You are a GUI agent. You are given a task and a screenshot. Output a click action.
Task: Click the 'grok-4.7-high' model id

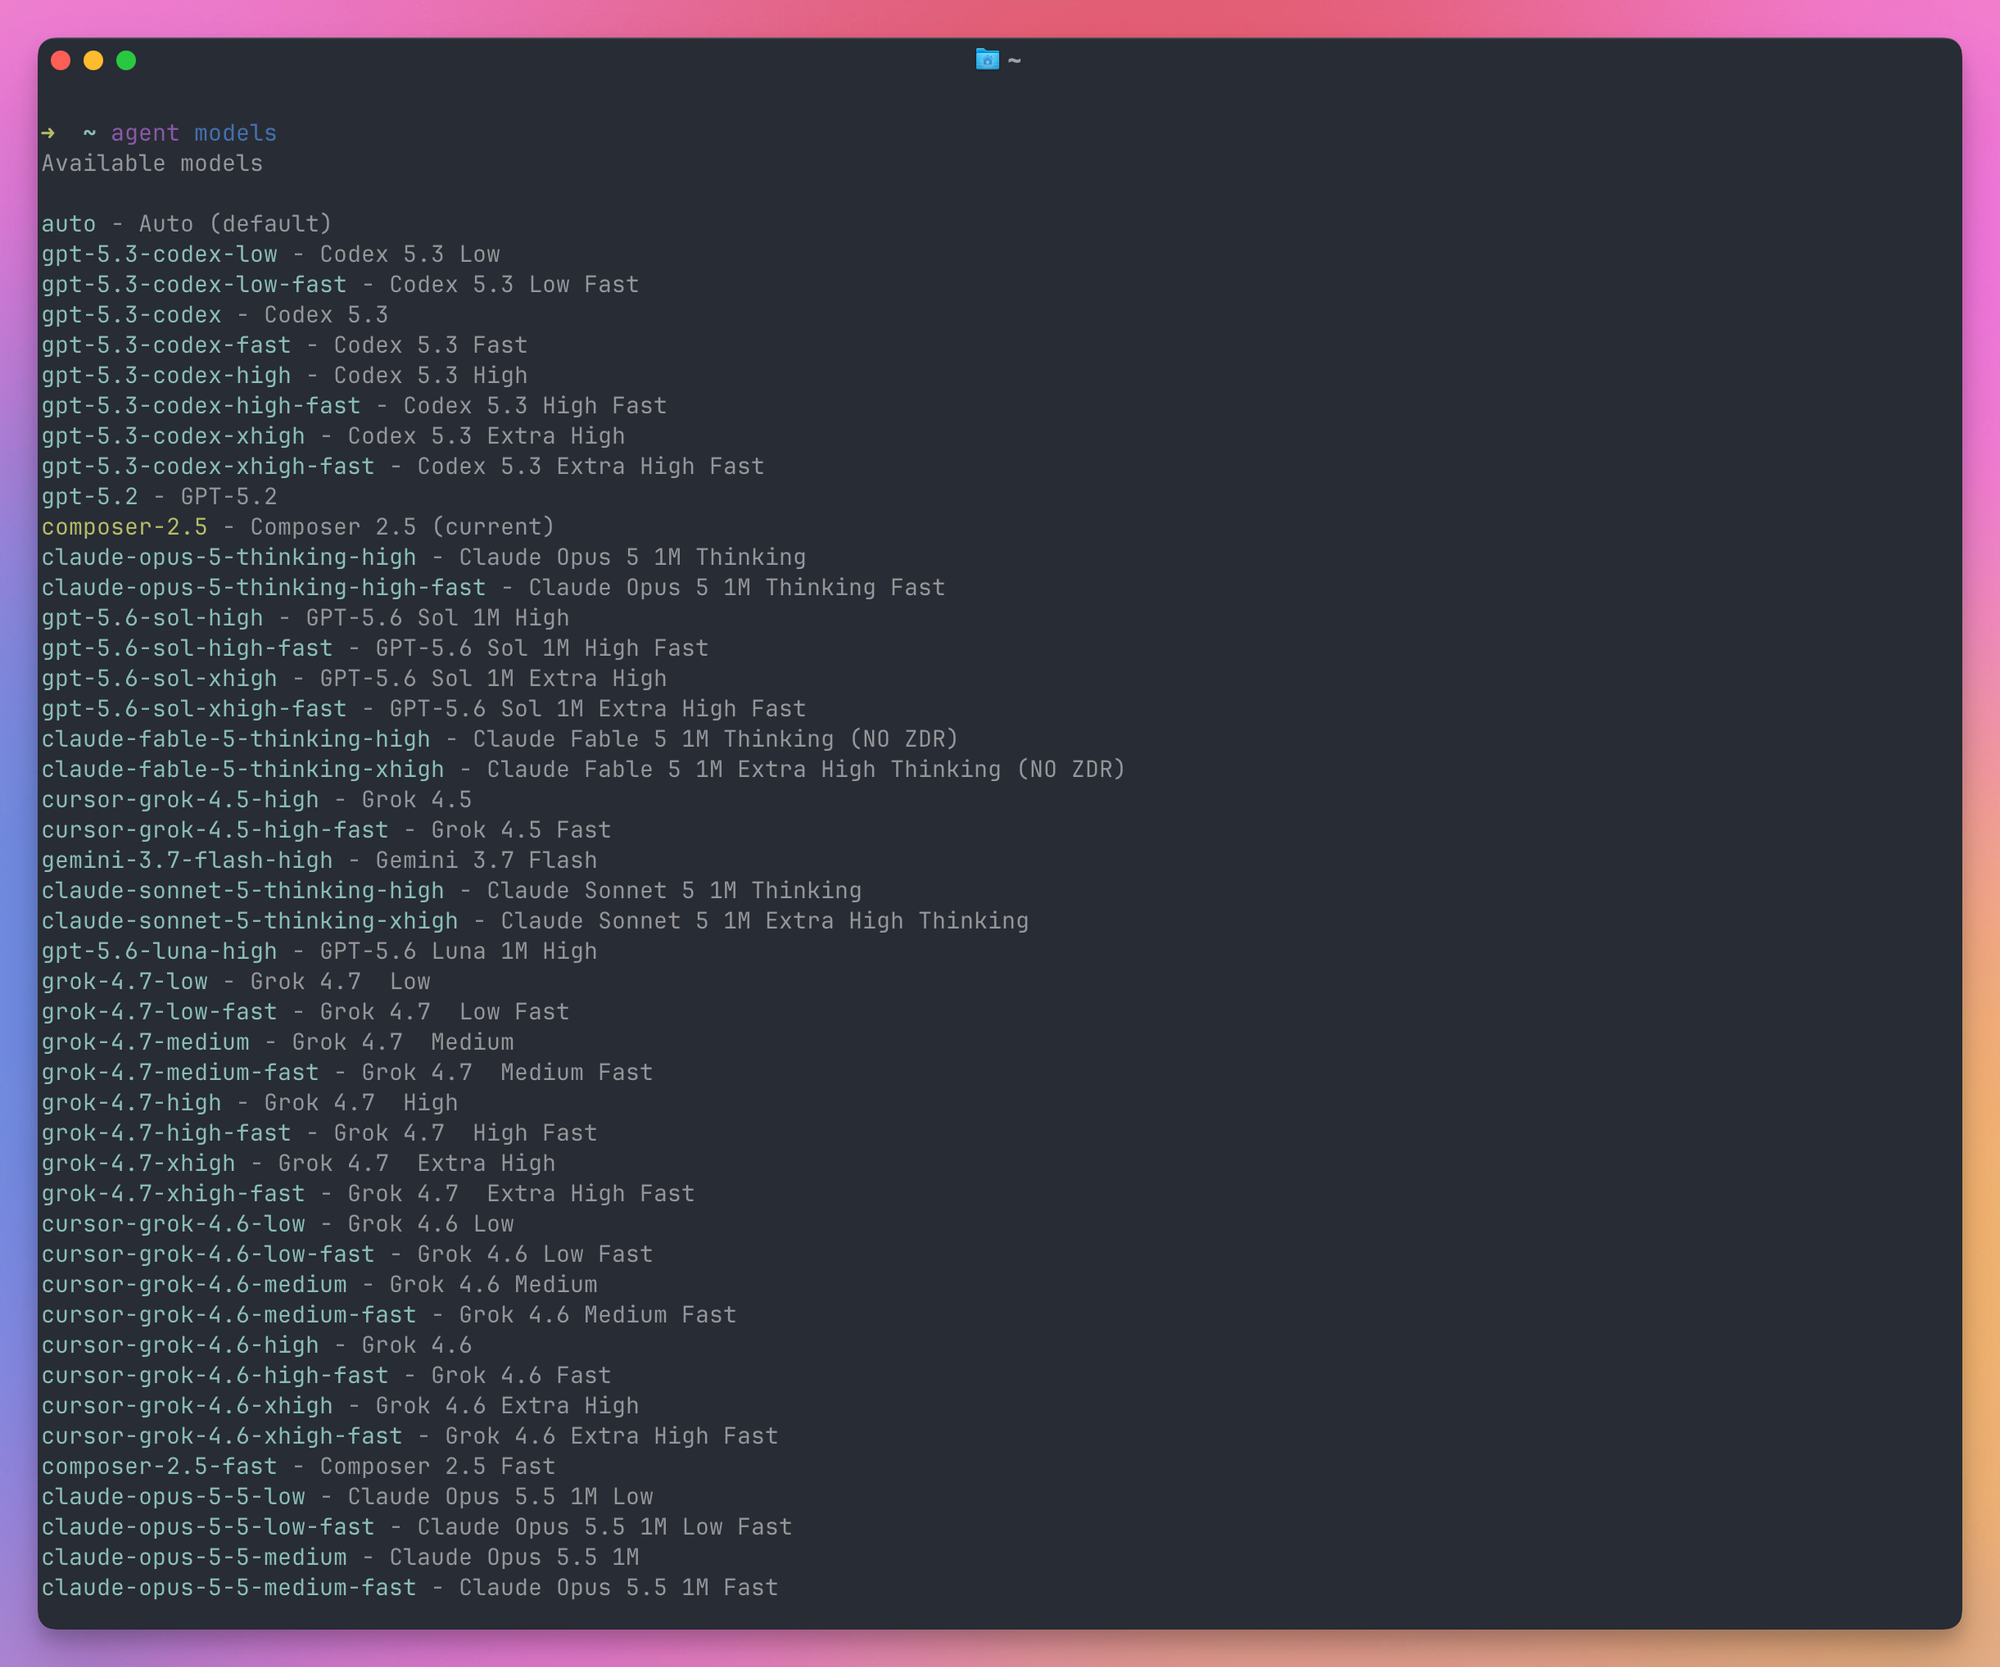(x=131, y=1103)
